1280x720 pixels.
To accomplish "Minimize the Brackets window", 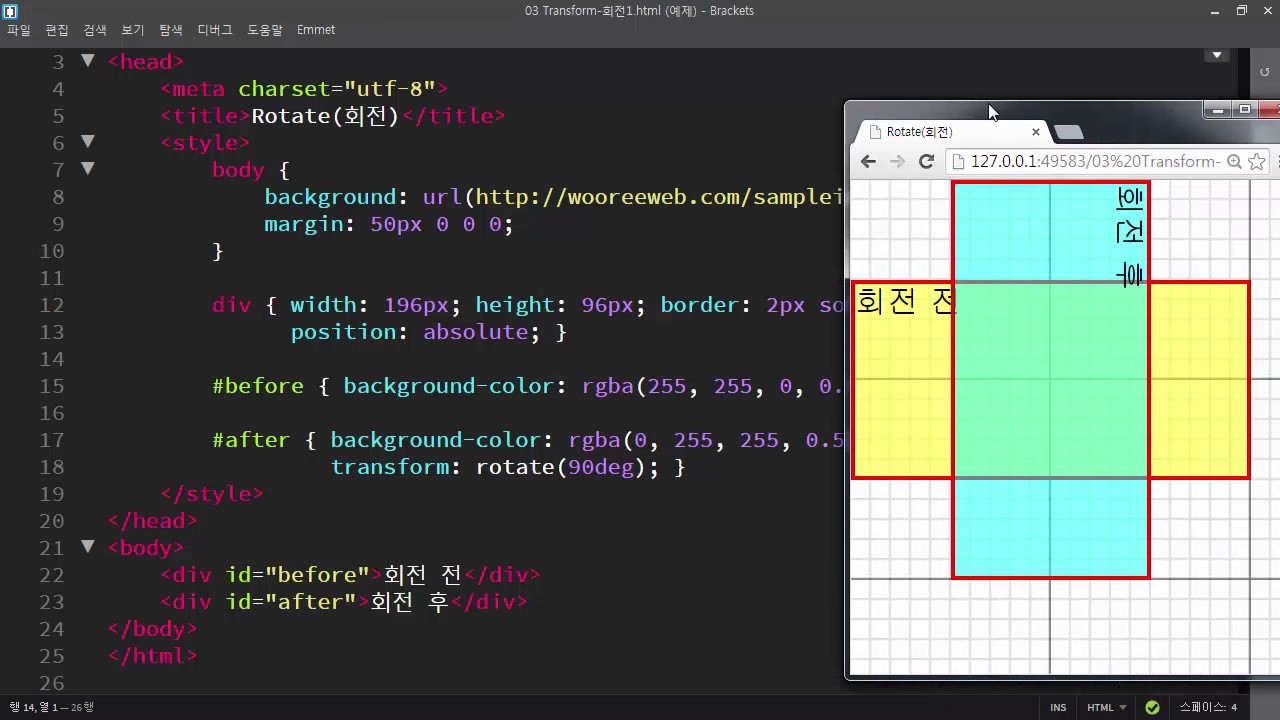I will pyautogui.click(x=1215, y=11).
